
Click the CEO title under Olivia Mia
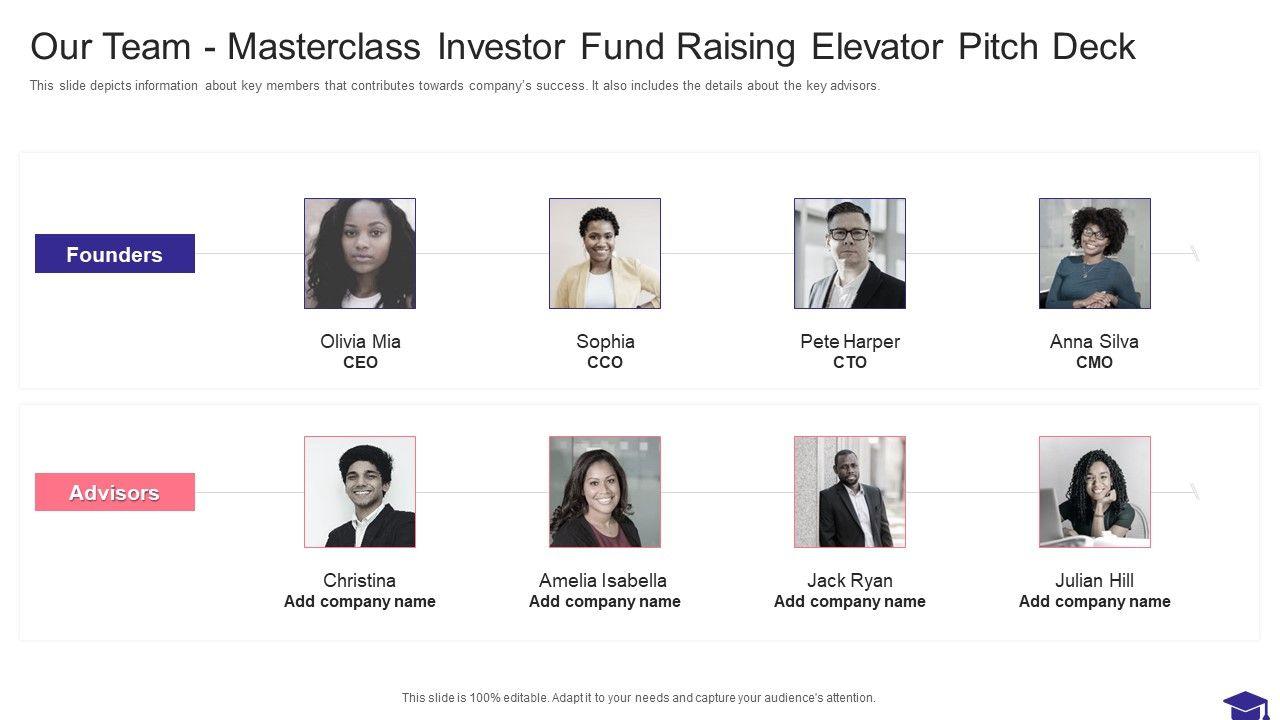tap(360, 363)
